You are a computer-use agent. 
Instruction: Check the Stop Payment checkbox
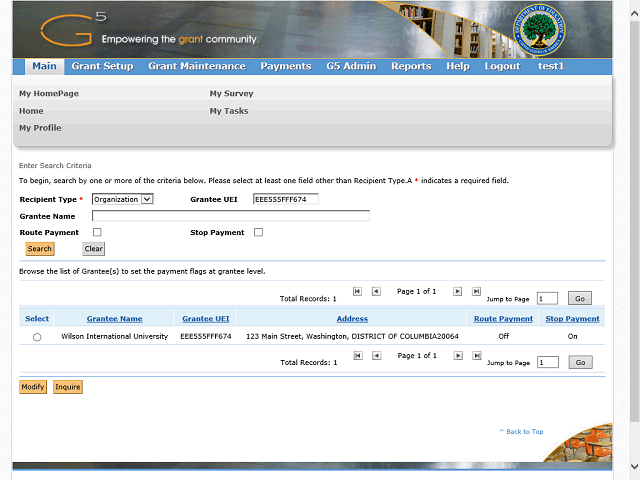pyautogui.click(x=258, y=232)
